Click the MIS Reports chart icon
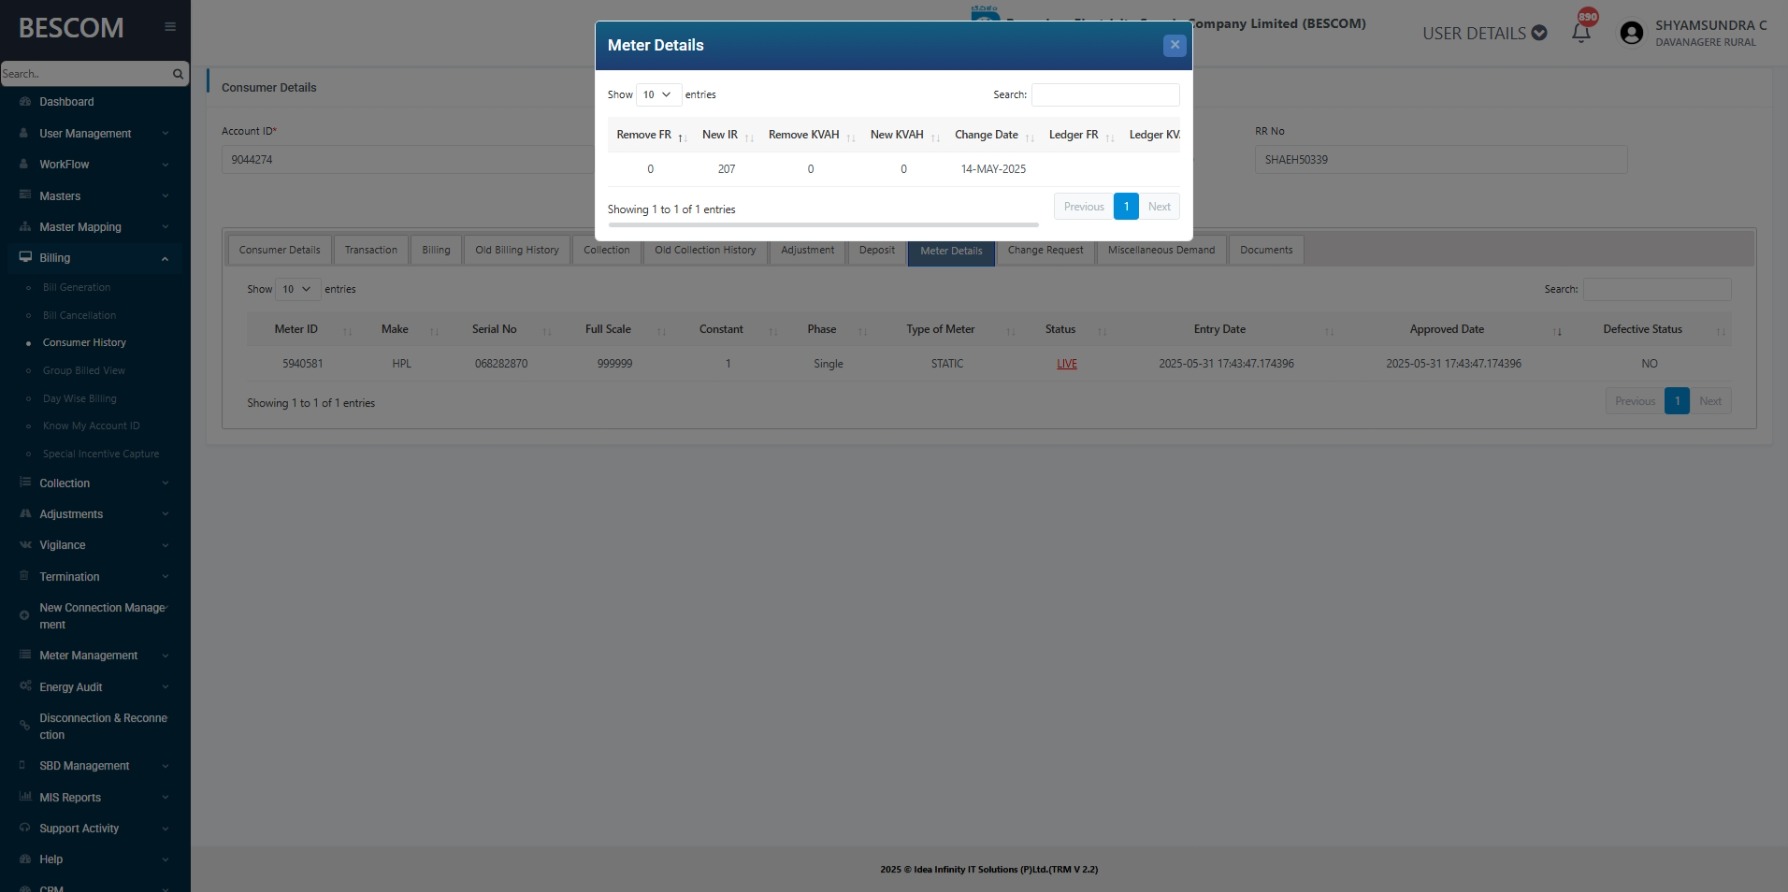The height and width of the screenshot is (892, 1788). point(25,797)
